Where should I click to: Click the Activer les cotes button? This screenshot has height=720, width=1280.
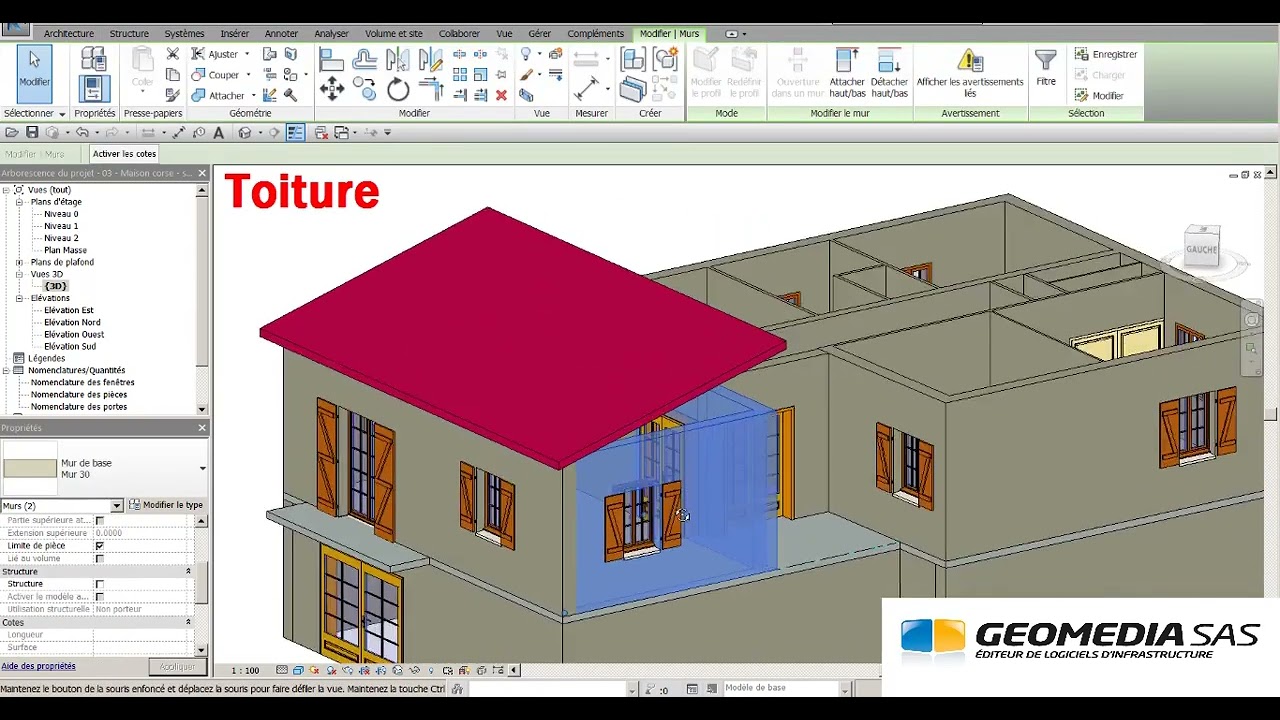pyautogui.click(x=125, y=154)
